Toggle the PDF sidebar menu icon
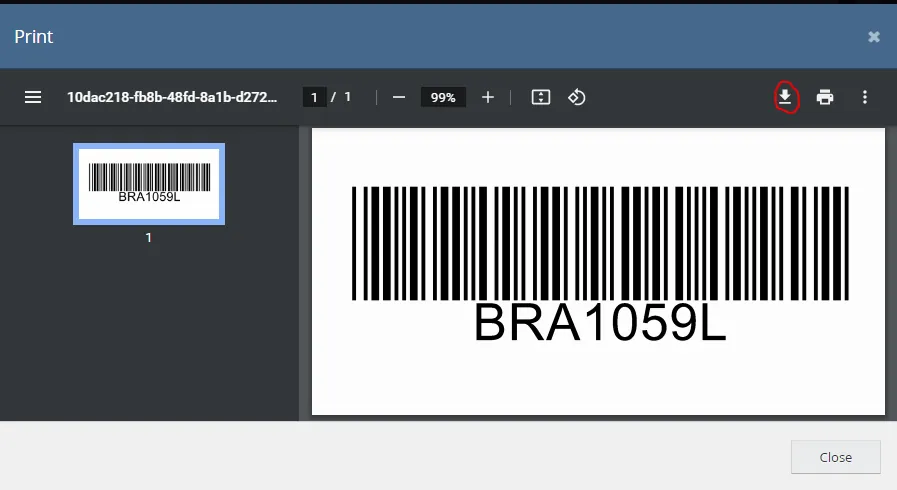897x490 pixels. 33,97
